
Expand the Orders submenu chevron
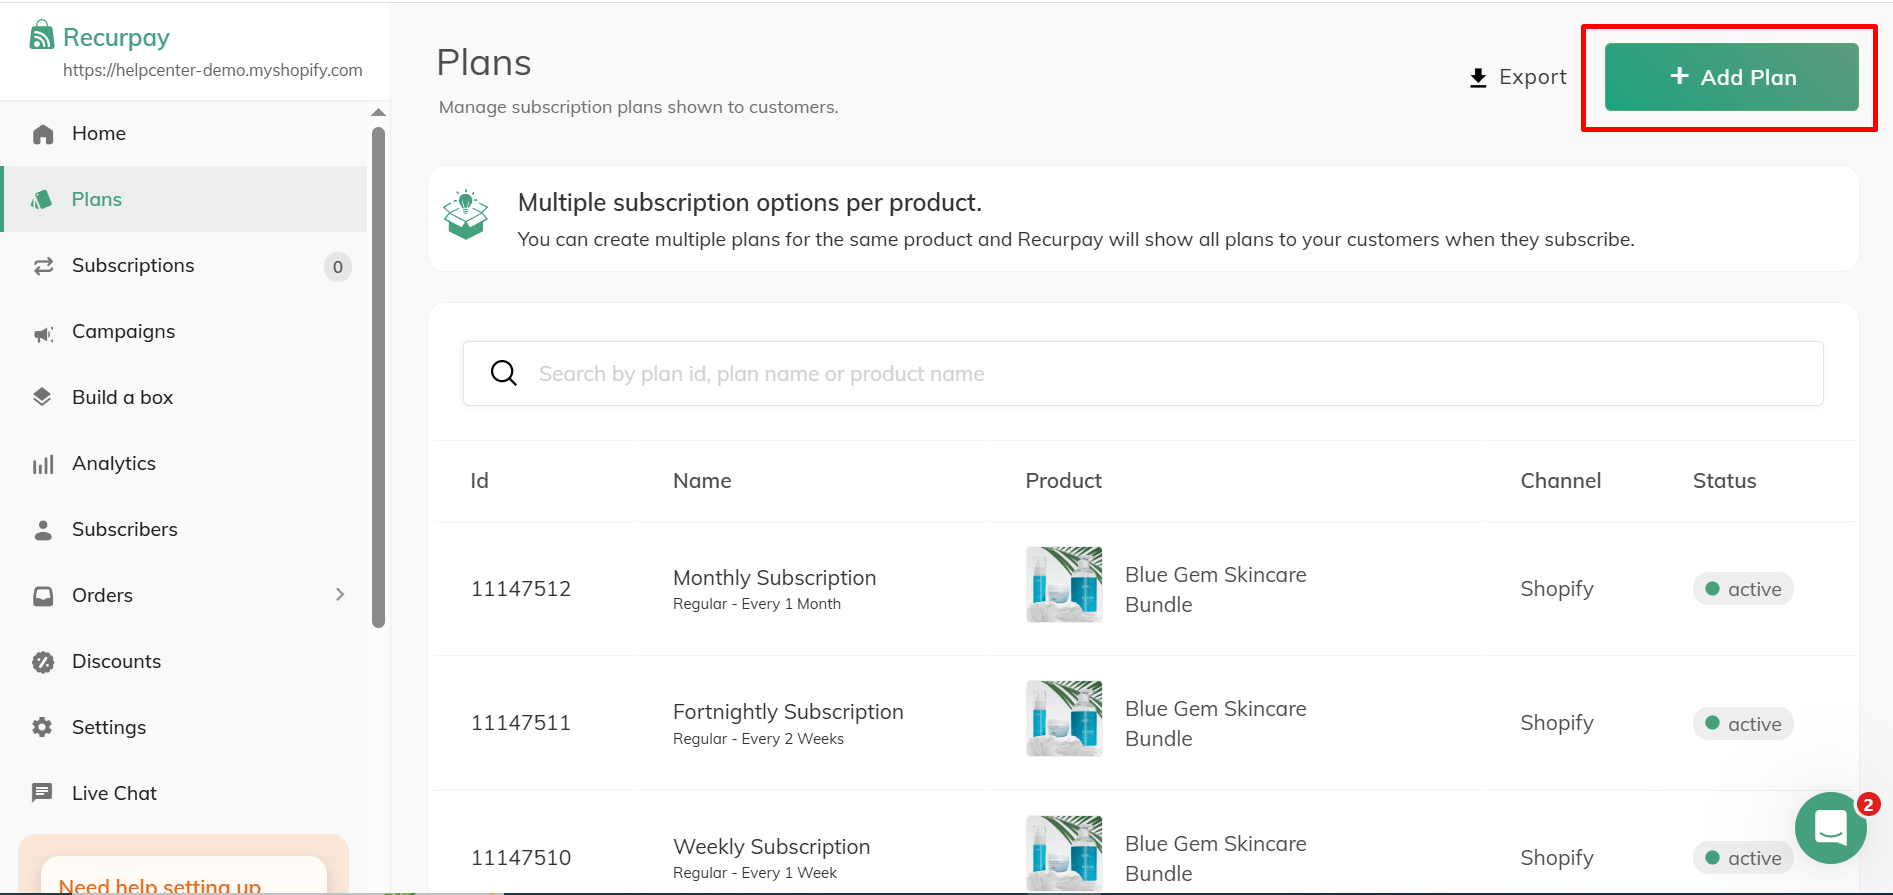pos(340,595)
